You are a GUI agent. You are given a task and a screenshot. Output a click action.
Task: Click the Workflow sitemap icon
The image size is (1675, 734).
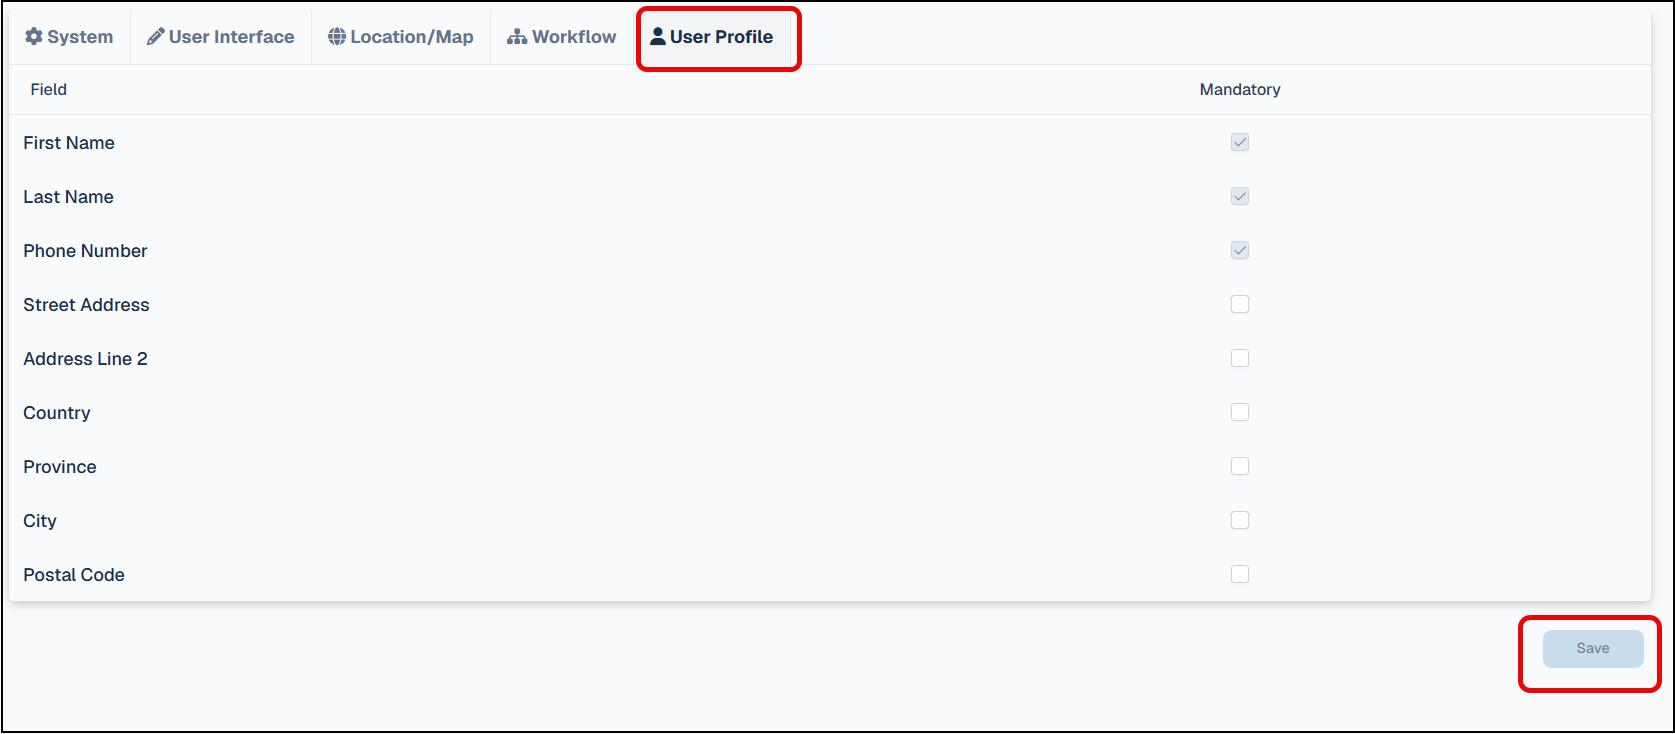[517, 37]
